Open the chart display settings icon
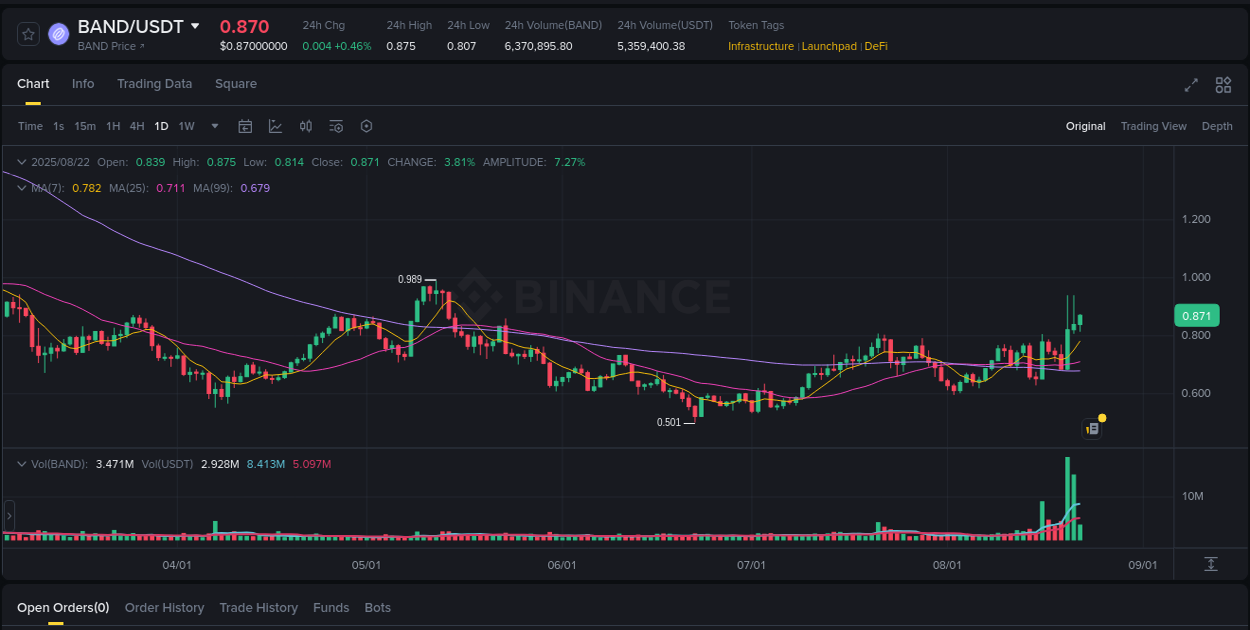Screen dimensions: 1250x630 (336, 126)
